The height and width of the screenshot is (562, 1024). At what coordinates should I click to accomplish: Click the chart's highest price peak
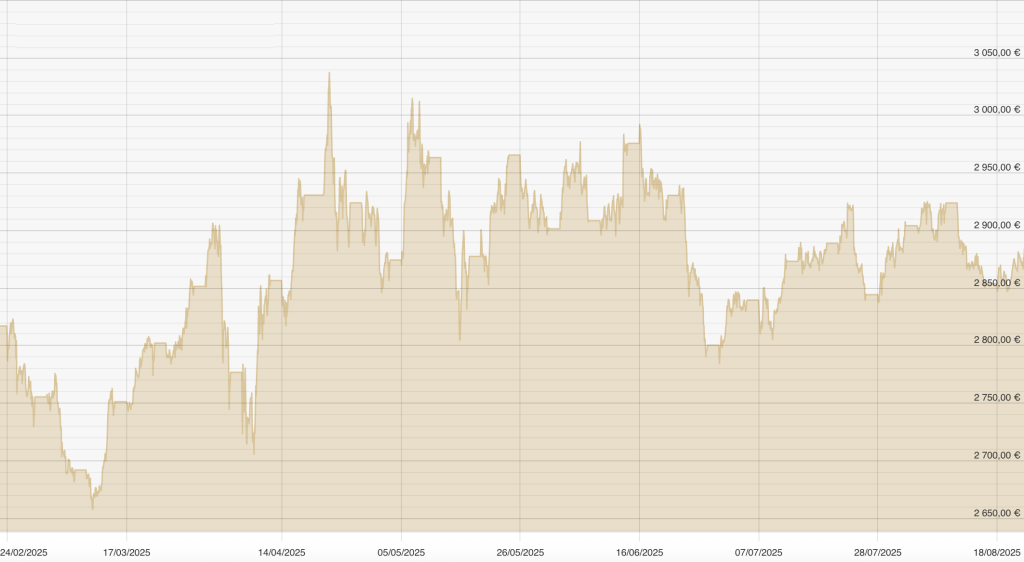329,73
